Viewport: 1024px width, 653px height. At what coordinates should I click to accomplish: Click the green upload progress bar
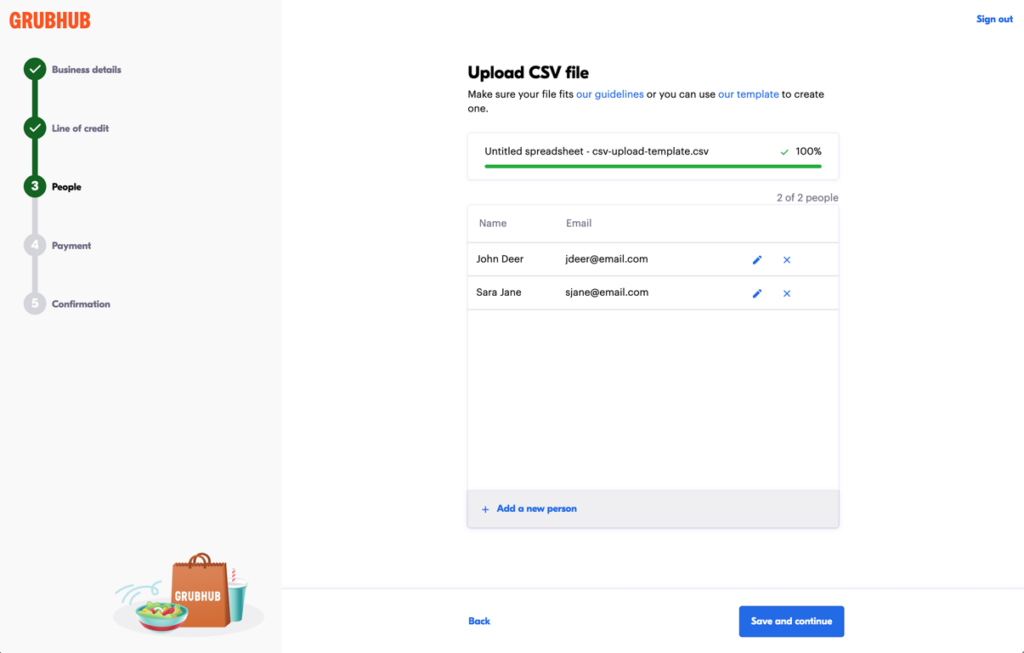tap(652, 166)
